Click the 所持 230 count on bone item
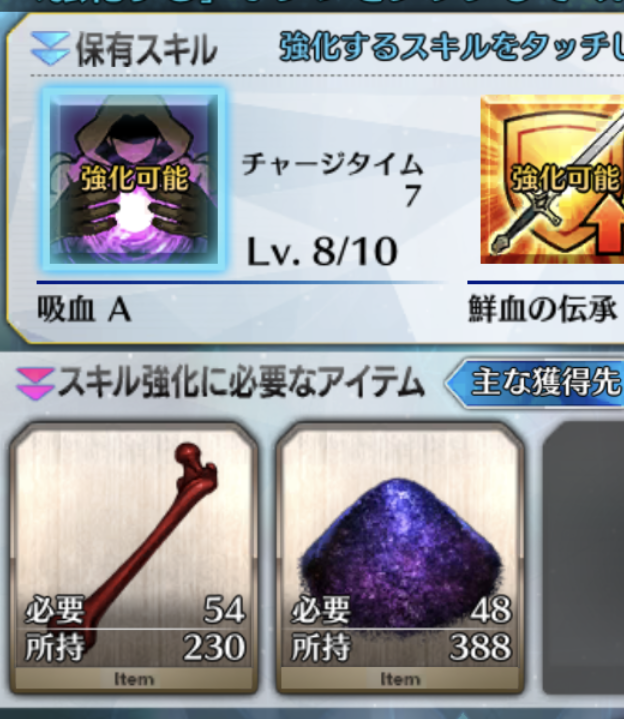The height and width of the screenshot is (719, 624). point(135,647)
